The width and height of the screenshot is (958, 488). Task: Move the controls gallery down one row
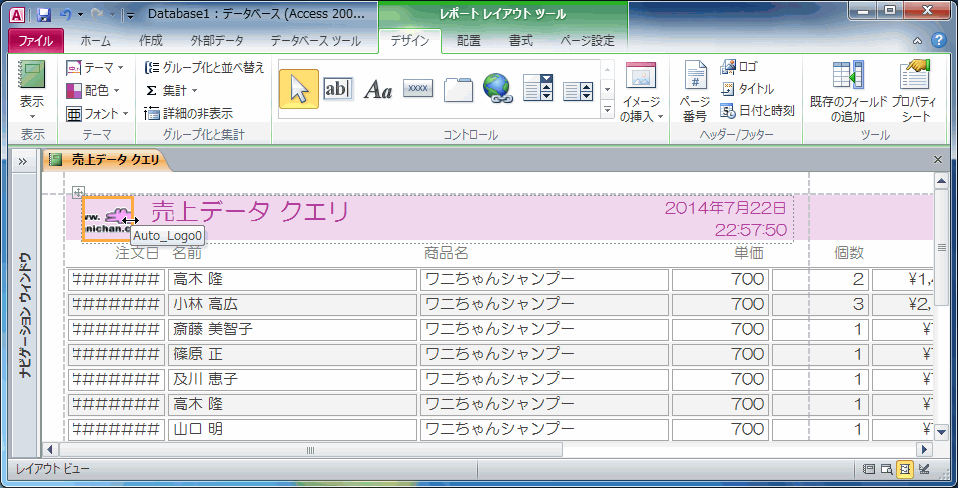pyautogui.click(x=607, y=90)
